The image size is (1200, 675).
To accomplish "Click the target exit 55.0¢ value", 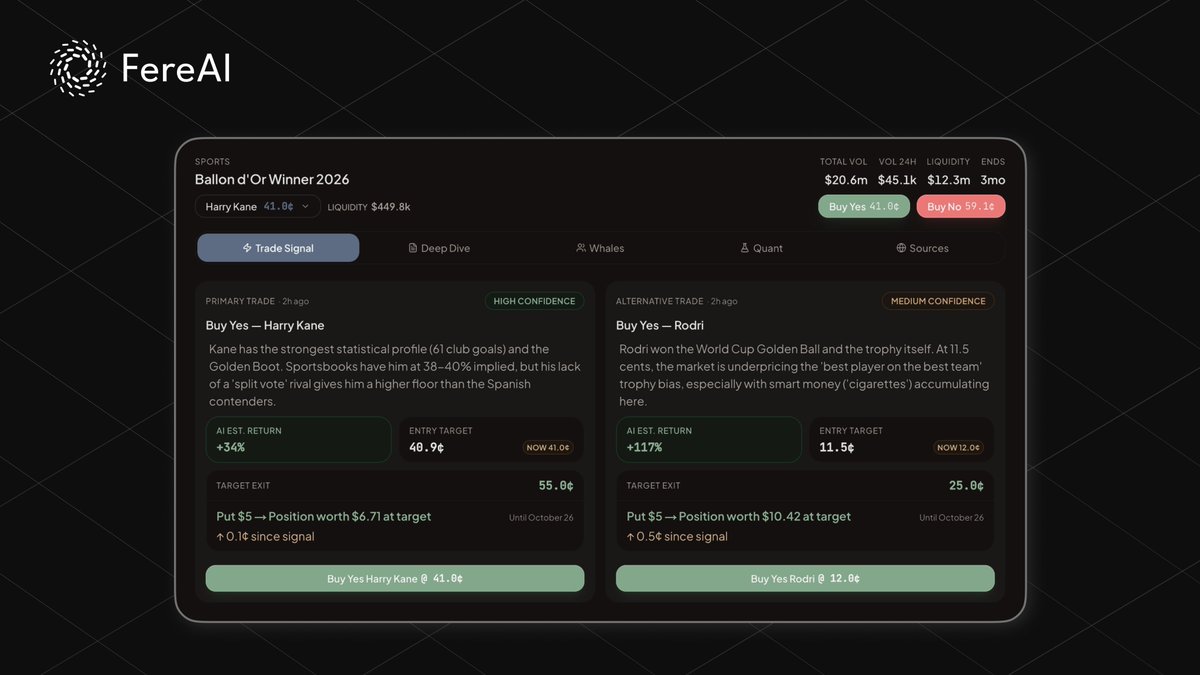I will click(556, 486).
